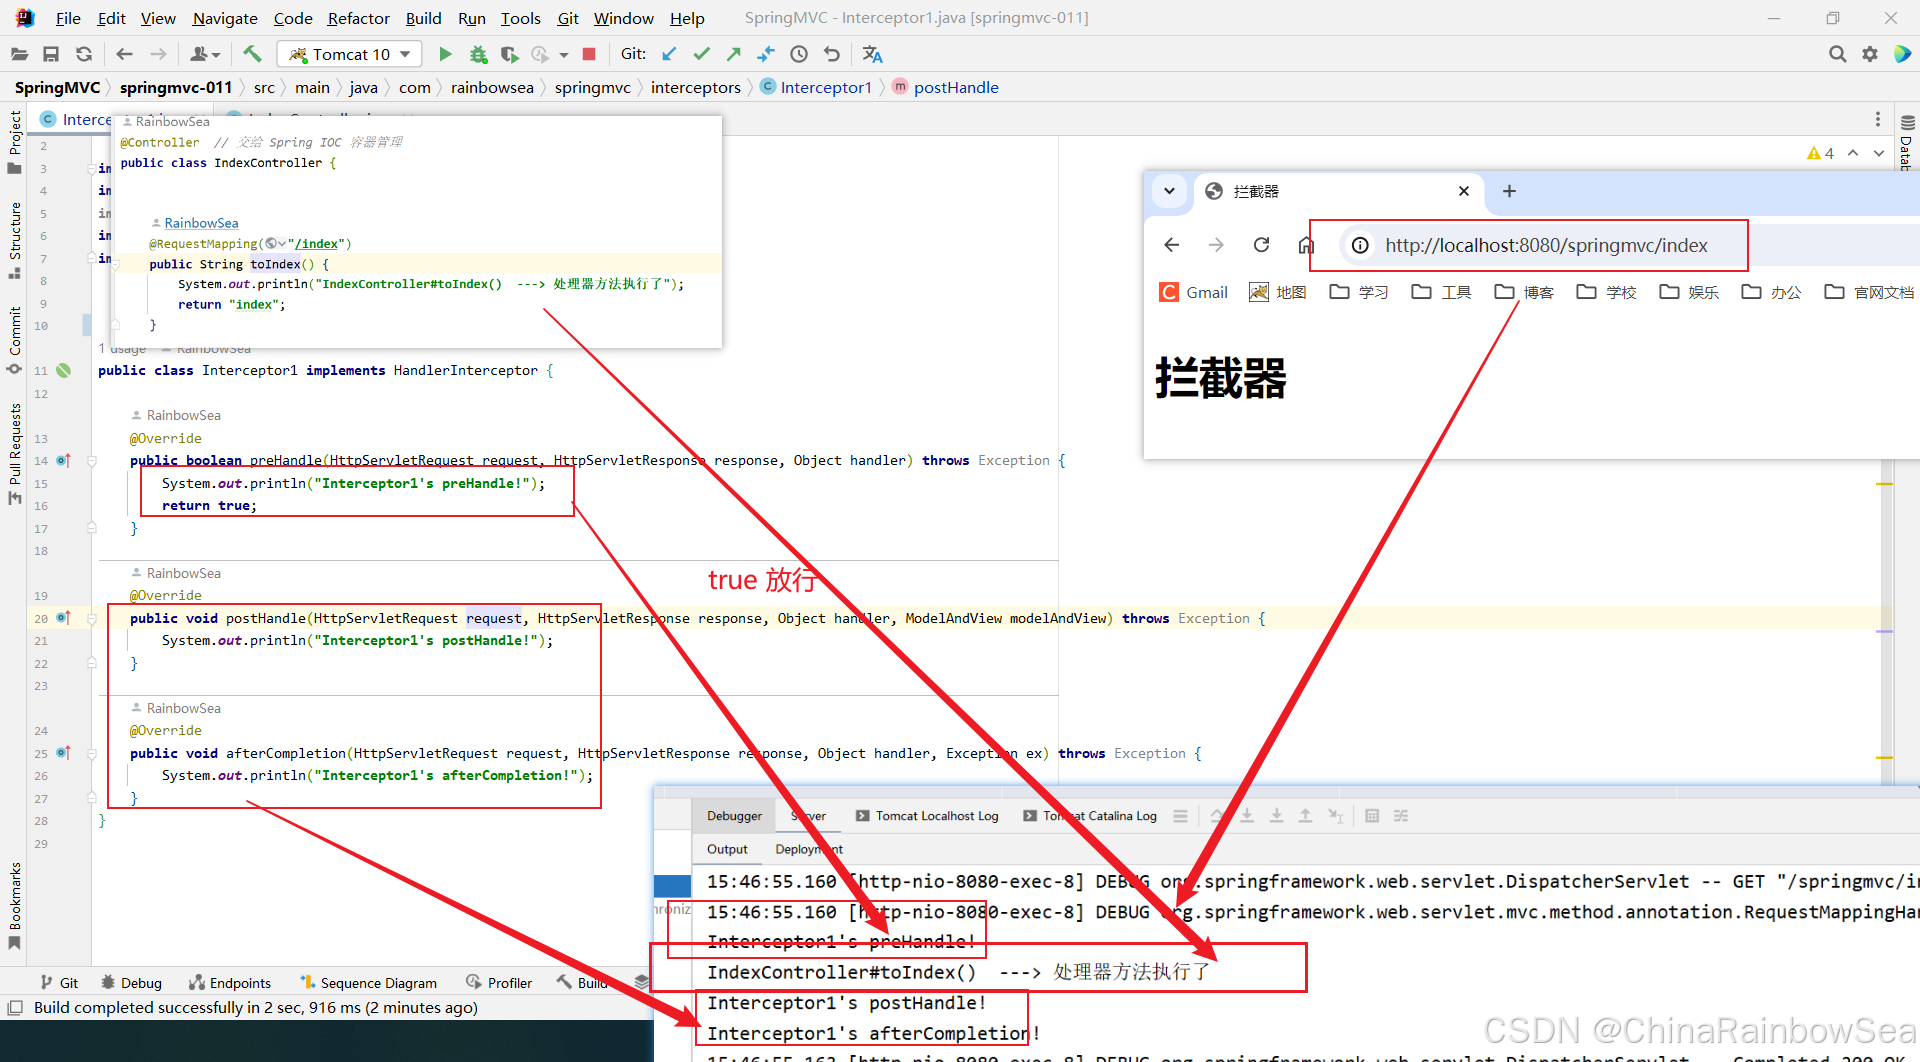This screenshot has height=1062, width=1920.
Task: Run Tomcat 10 with the green play icon
Action: 446,54
